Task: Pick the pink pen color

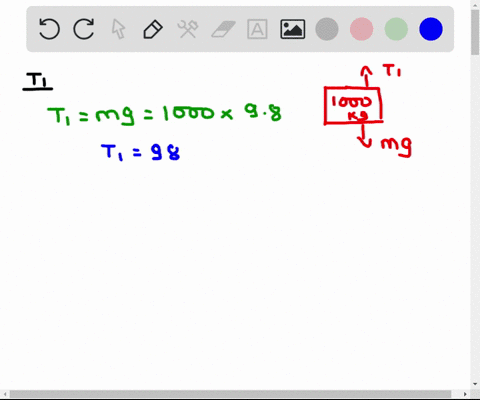Action: [362, 29]
